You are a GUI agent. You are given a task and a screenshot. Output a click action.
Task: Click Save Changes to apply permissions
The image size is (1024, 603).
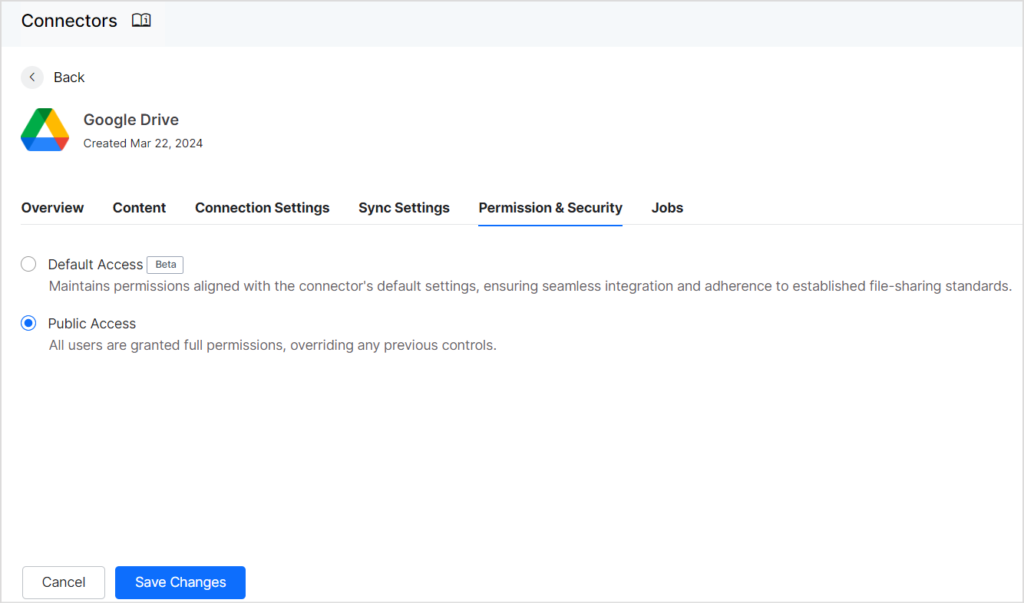180,582
